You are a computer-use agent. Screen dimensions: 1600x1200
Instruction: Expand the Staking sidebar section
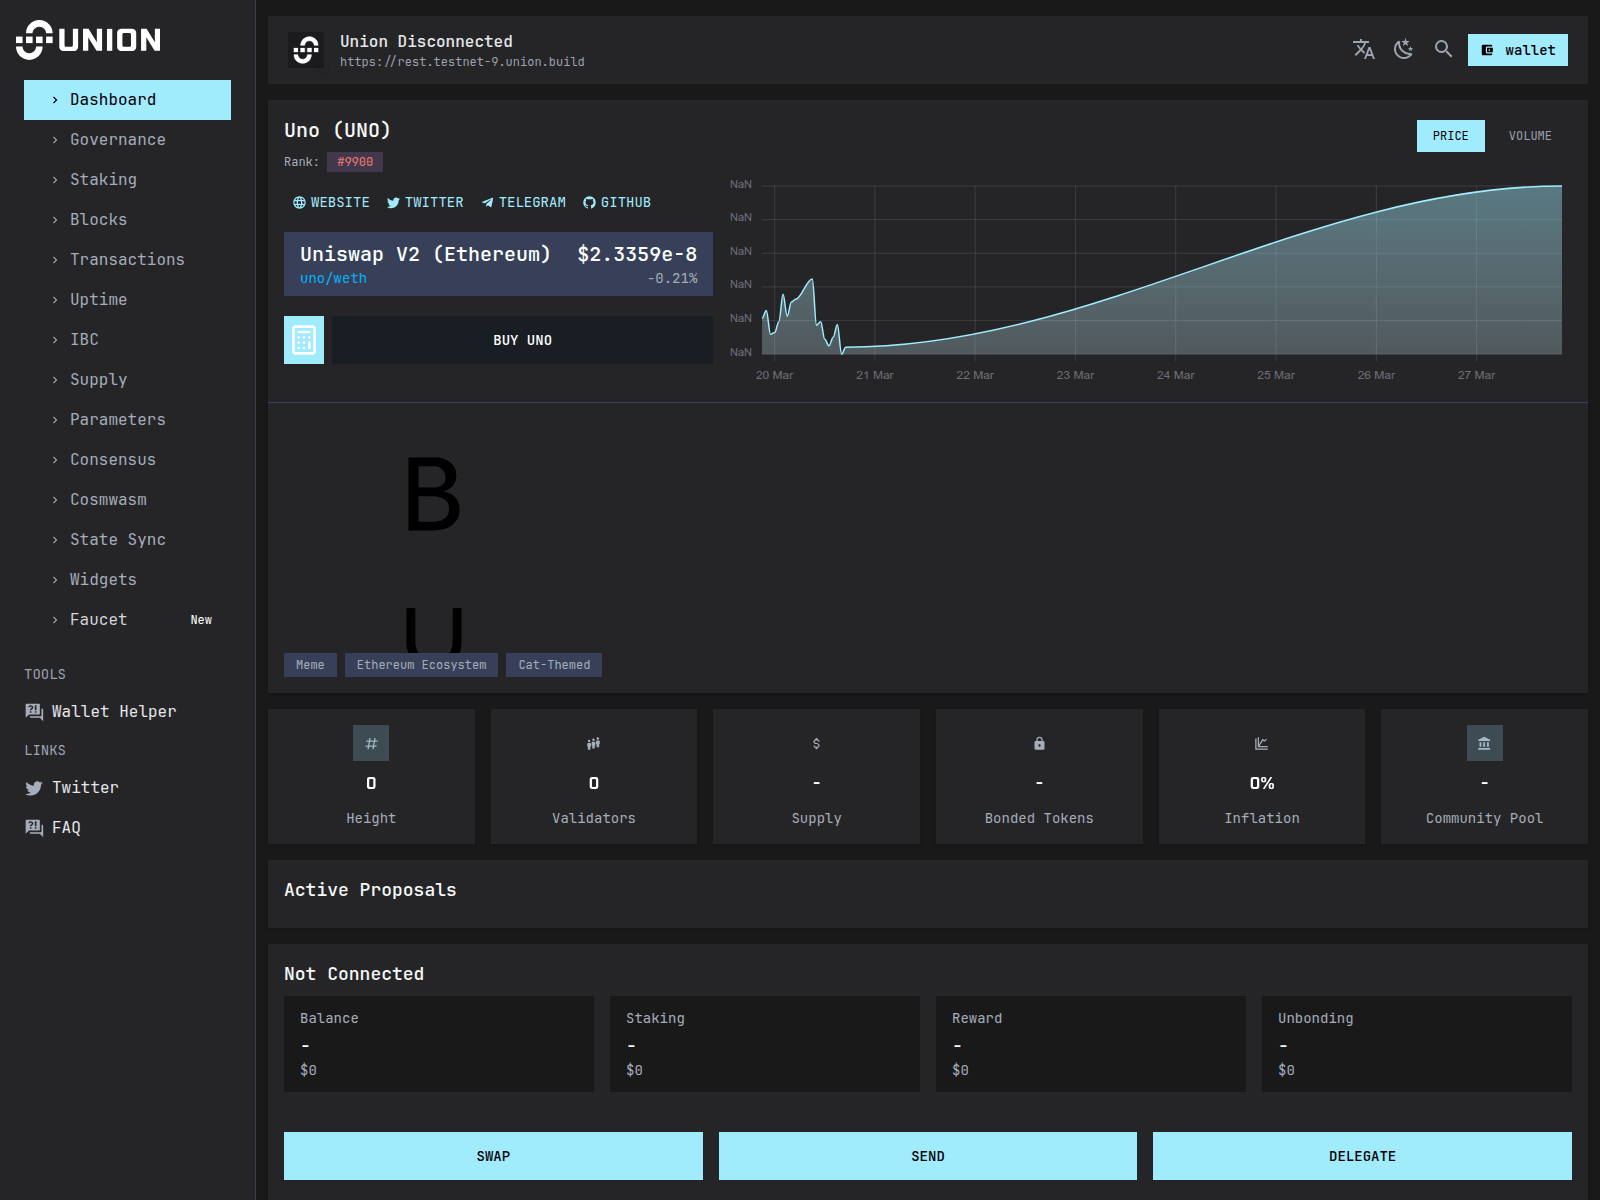tap(103, 180)
